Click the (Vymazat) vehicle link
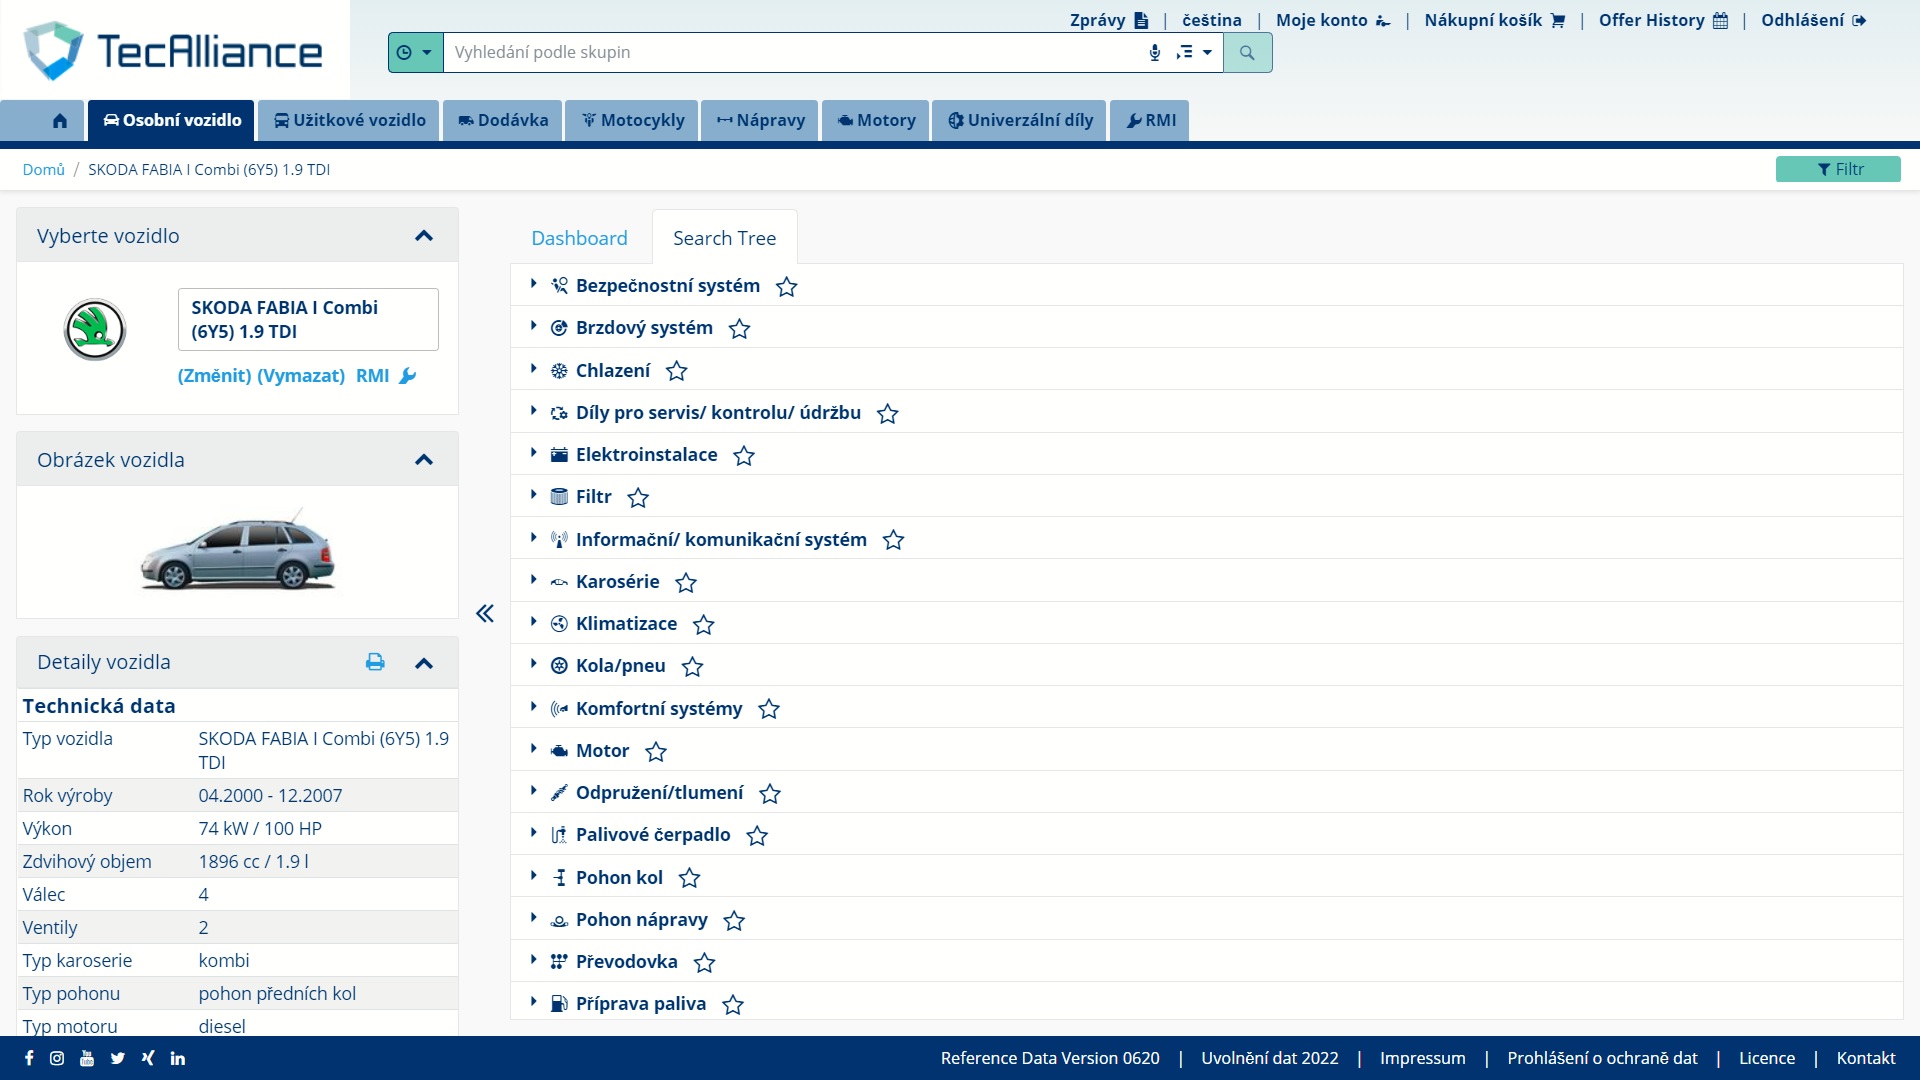 click(x=301, y=376)
